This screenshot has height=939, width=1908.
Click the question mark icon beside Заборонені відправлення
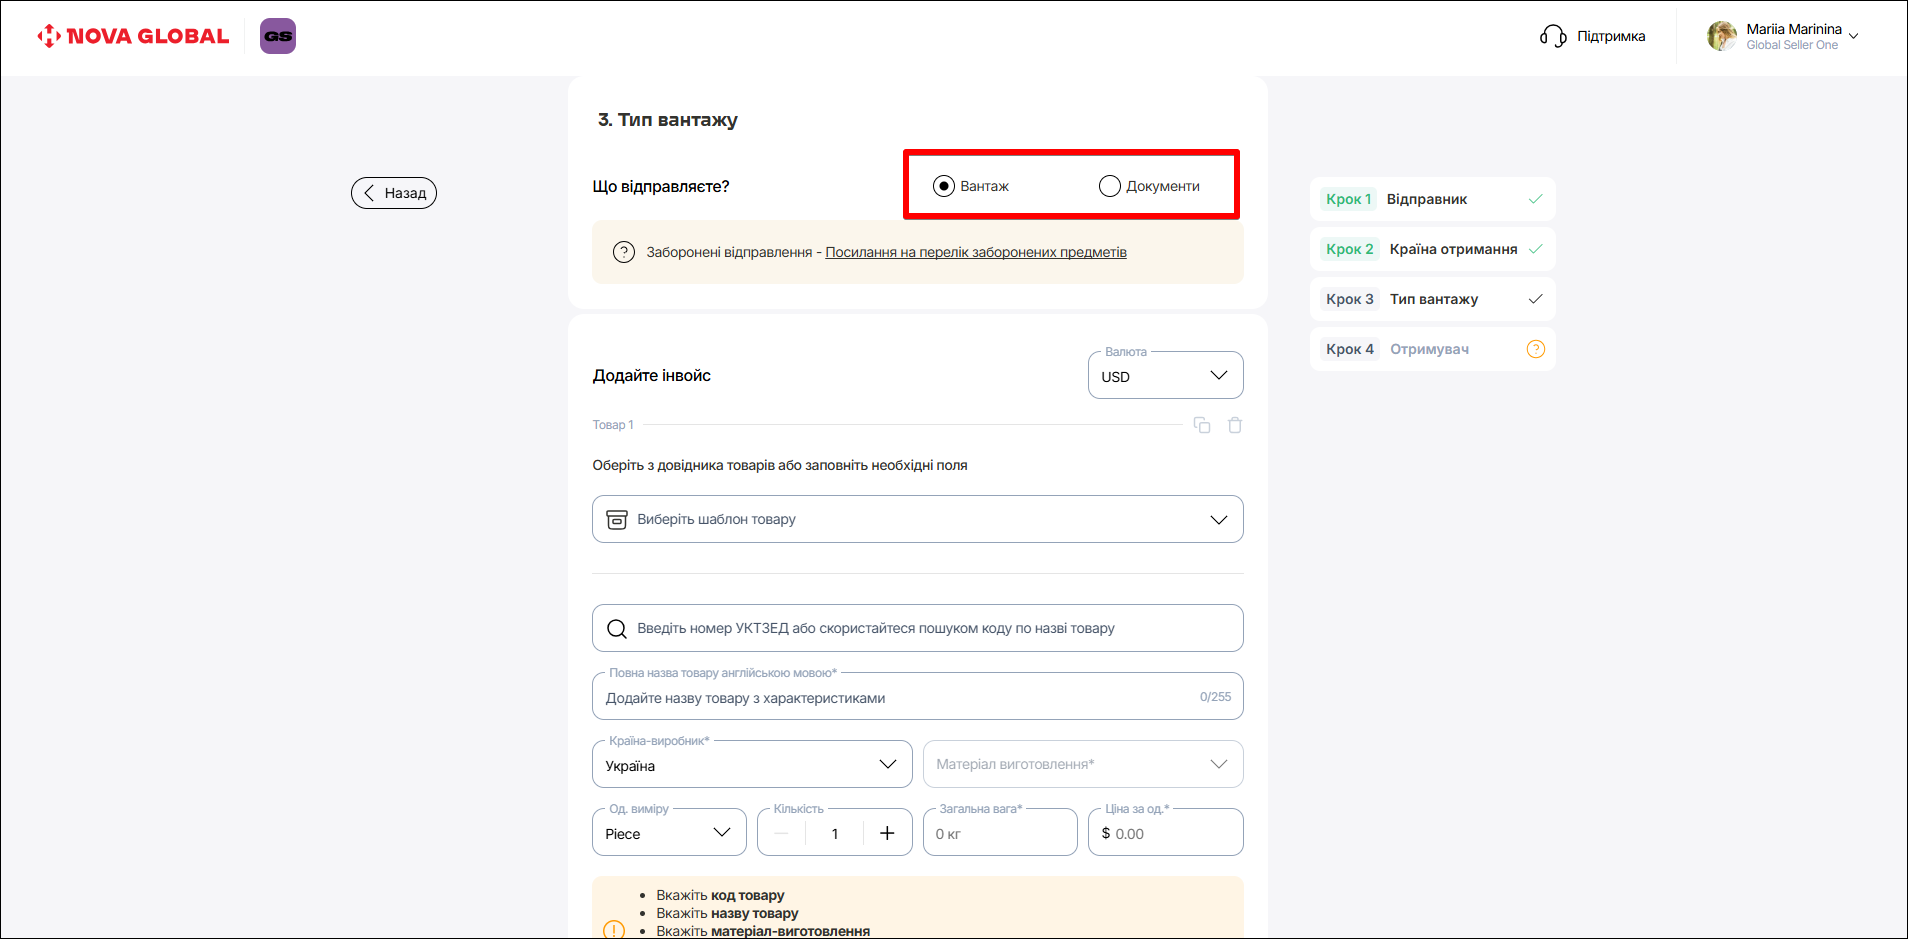tap(624, 252)
